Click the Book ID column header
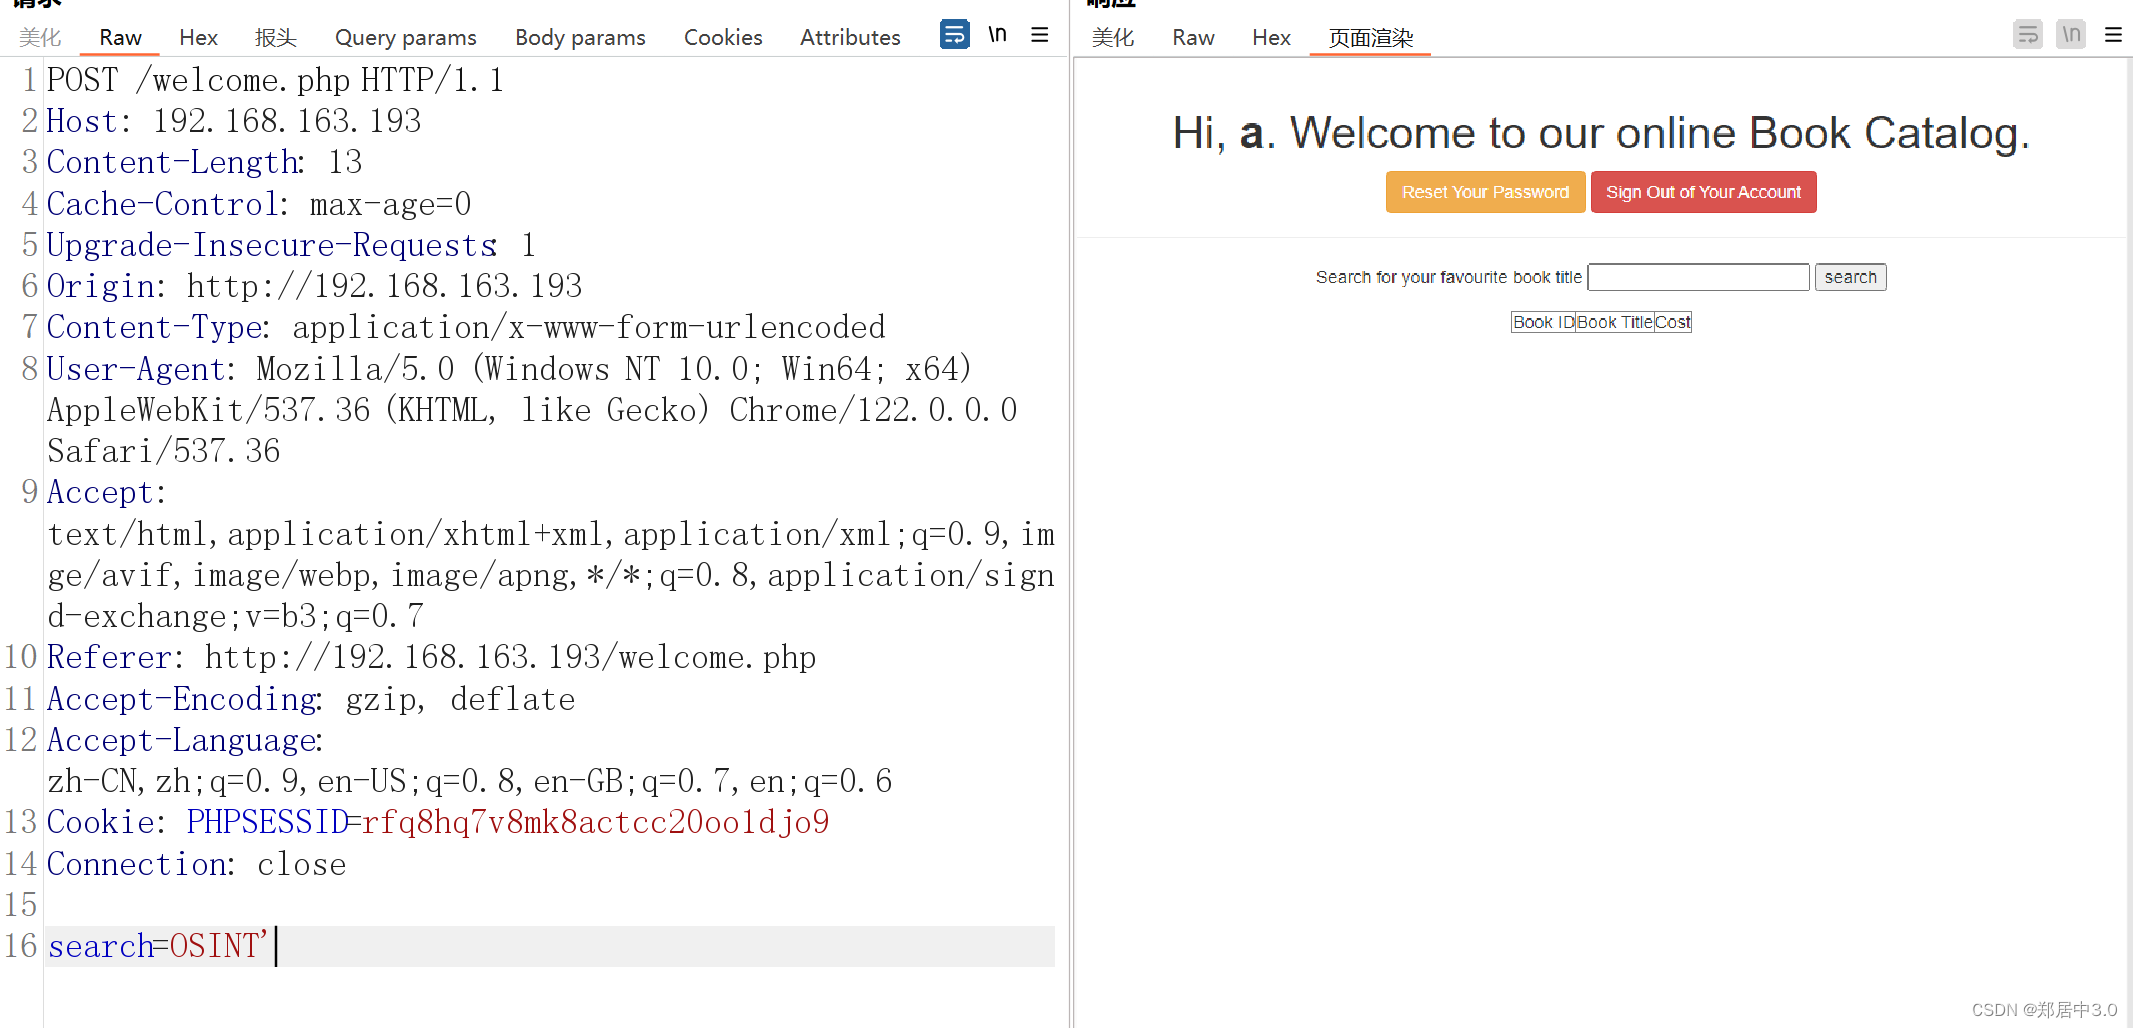The height and width of the screenshot is (1028, 2133). [1543, 322]
